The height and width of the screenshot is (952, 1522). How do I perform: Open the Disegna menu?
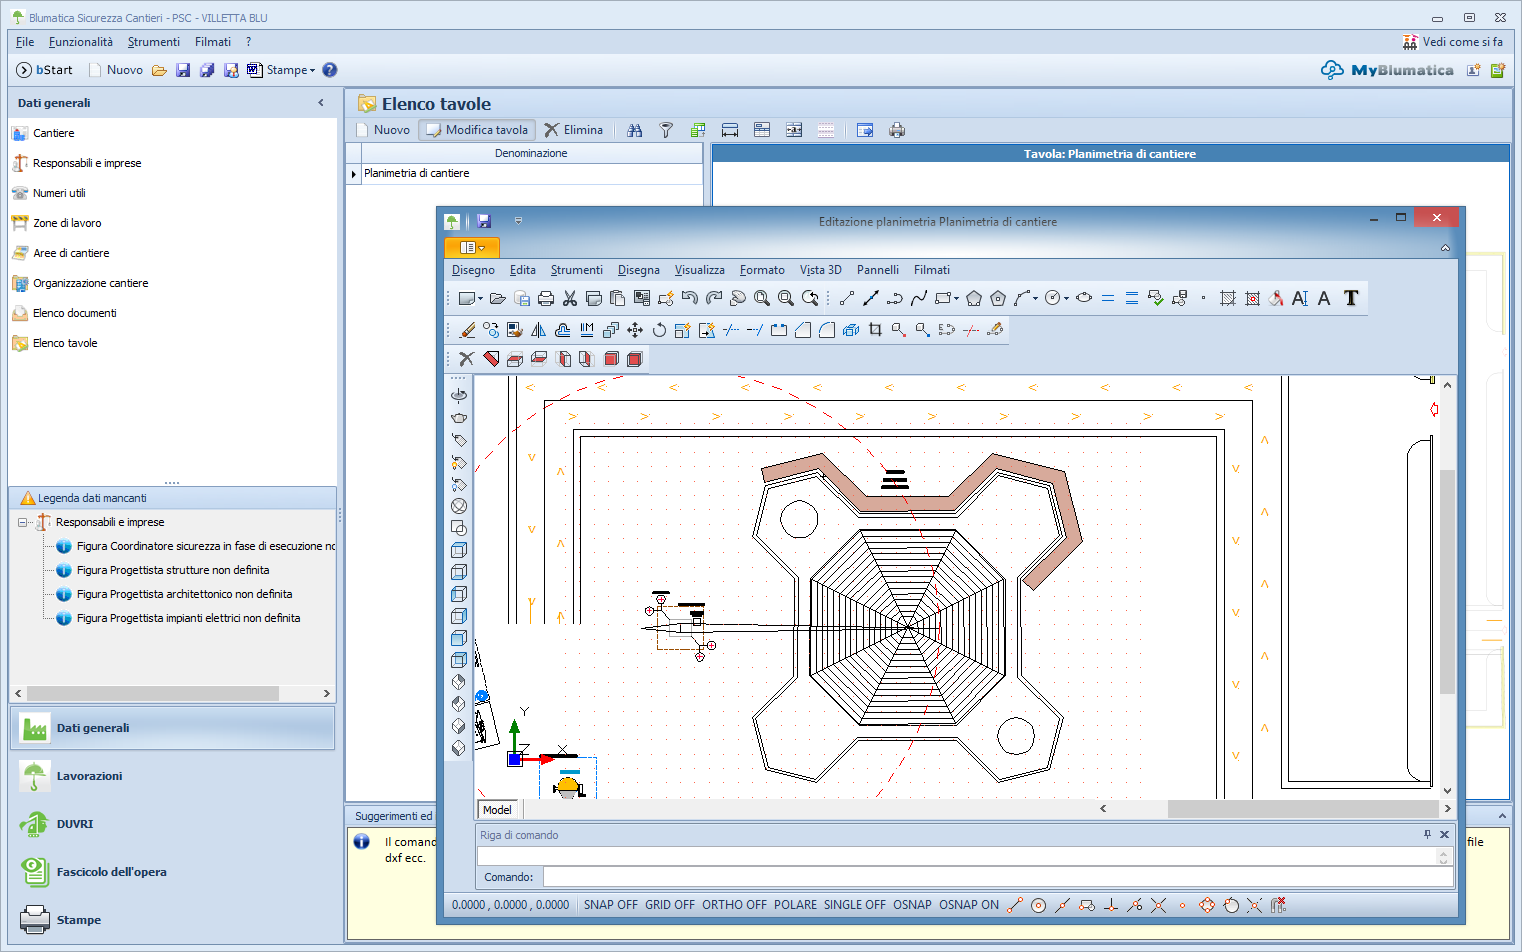click(638, 270)
